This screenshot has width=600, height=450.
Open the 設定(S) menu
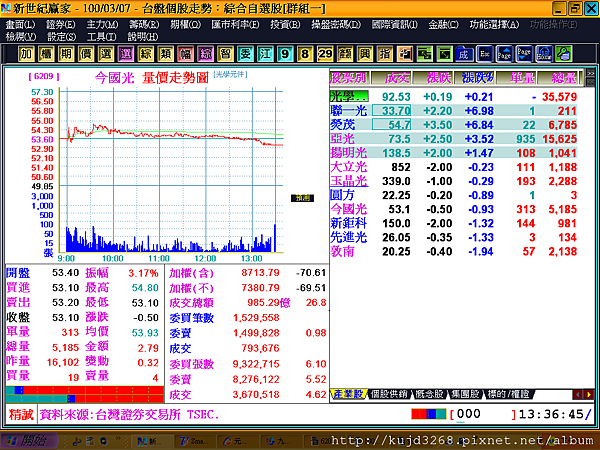(61, 37)
